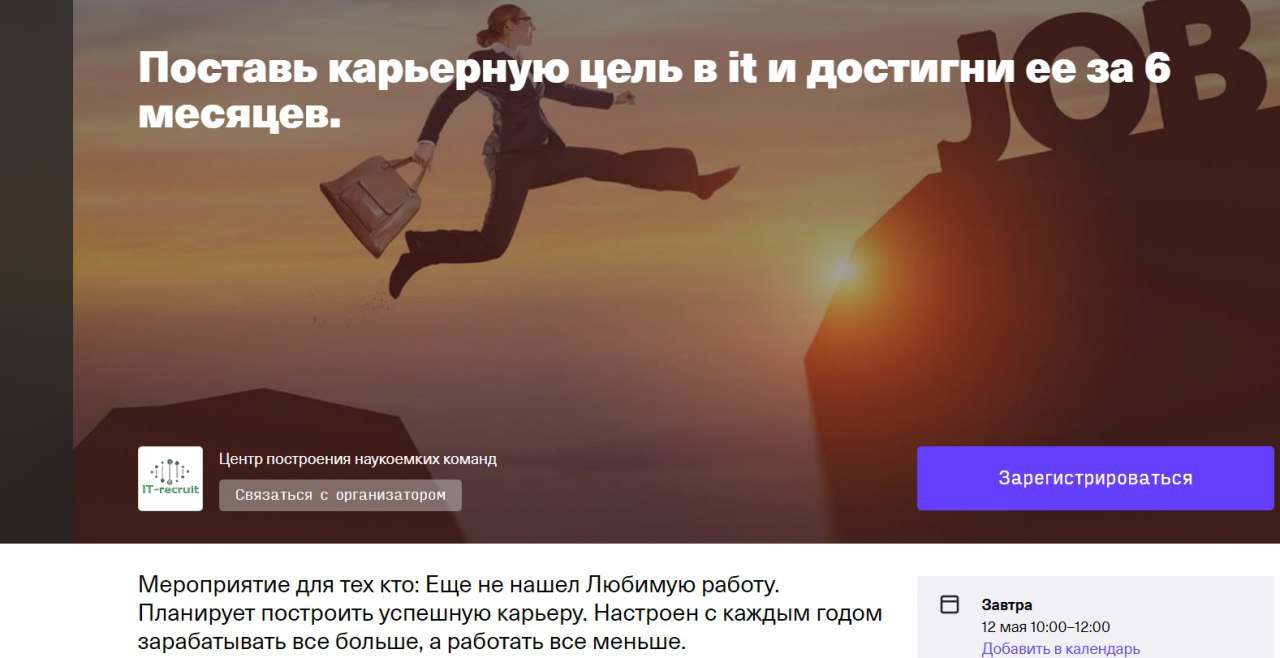The width and height of the screenshot is (1280, 658).
Task: Click the 12 мая 10:00–12:00 time text
Action: 1046,627
